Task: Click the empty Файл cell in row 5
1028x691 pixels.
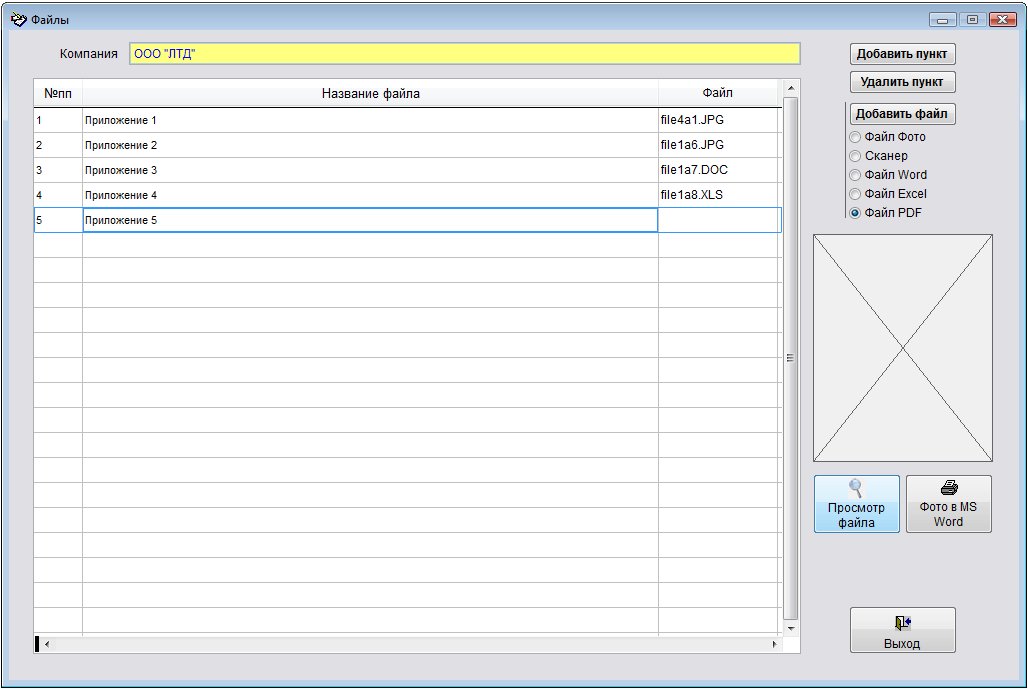Action: point(720,220)
